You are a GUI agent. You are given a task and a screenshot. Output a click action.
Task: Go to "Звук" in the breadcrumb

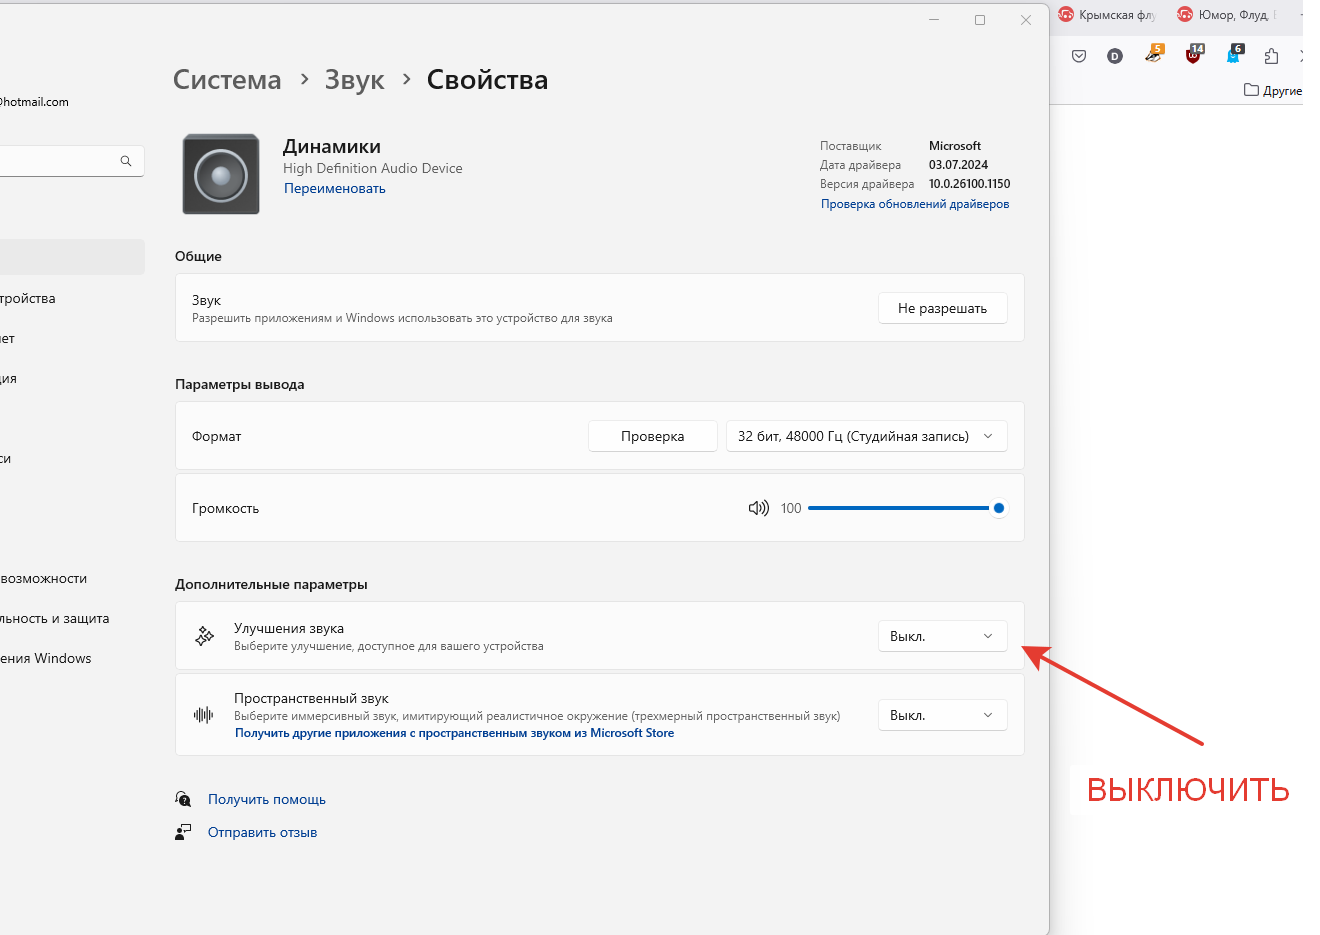[x=354, y=80]
